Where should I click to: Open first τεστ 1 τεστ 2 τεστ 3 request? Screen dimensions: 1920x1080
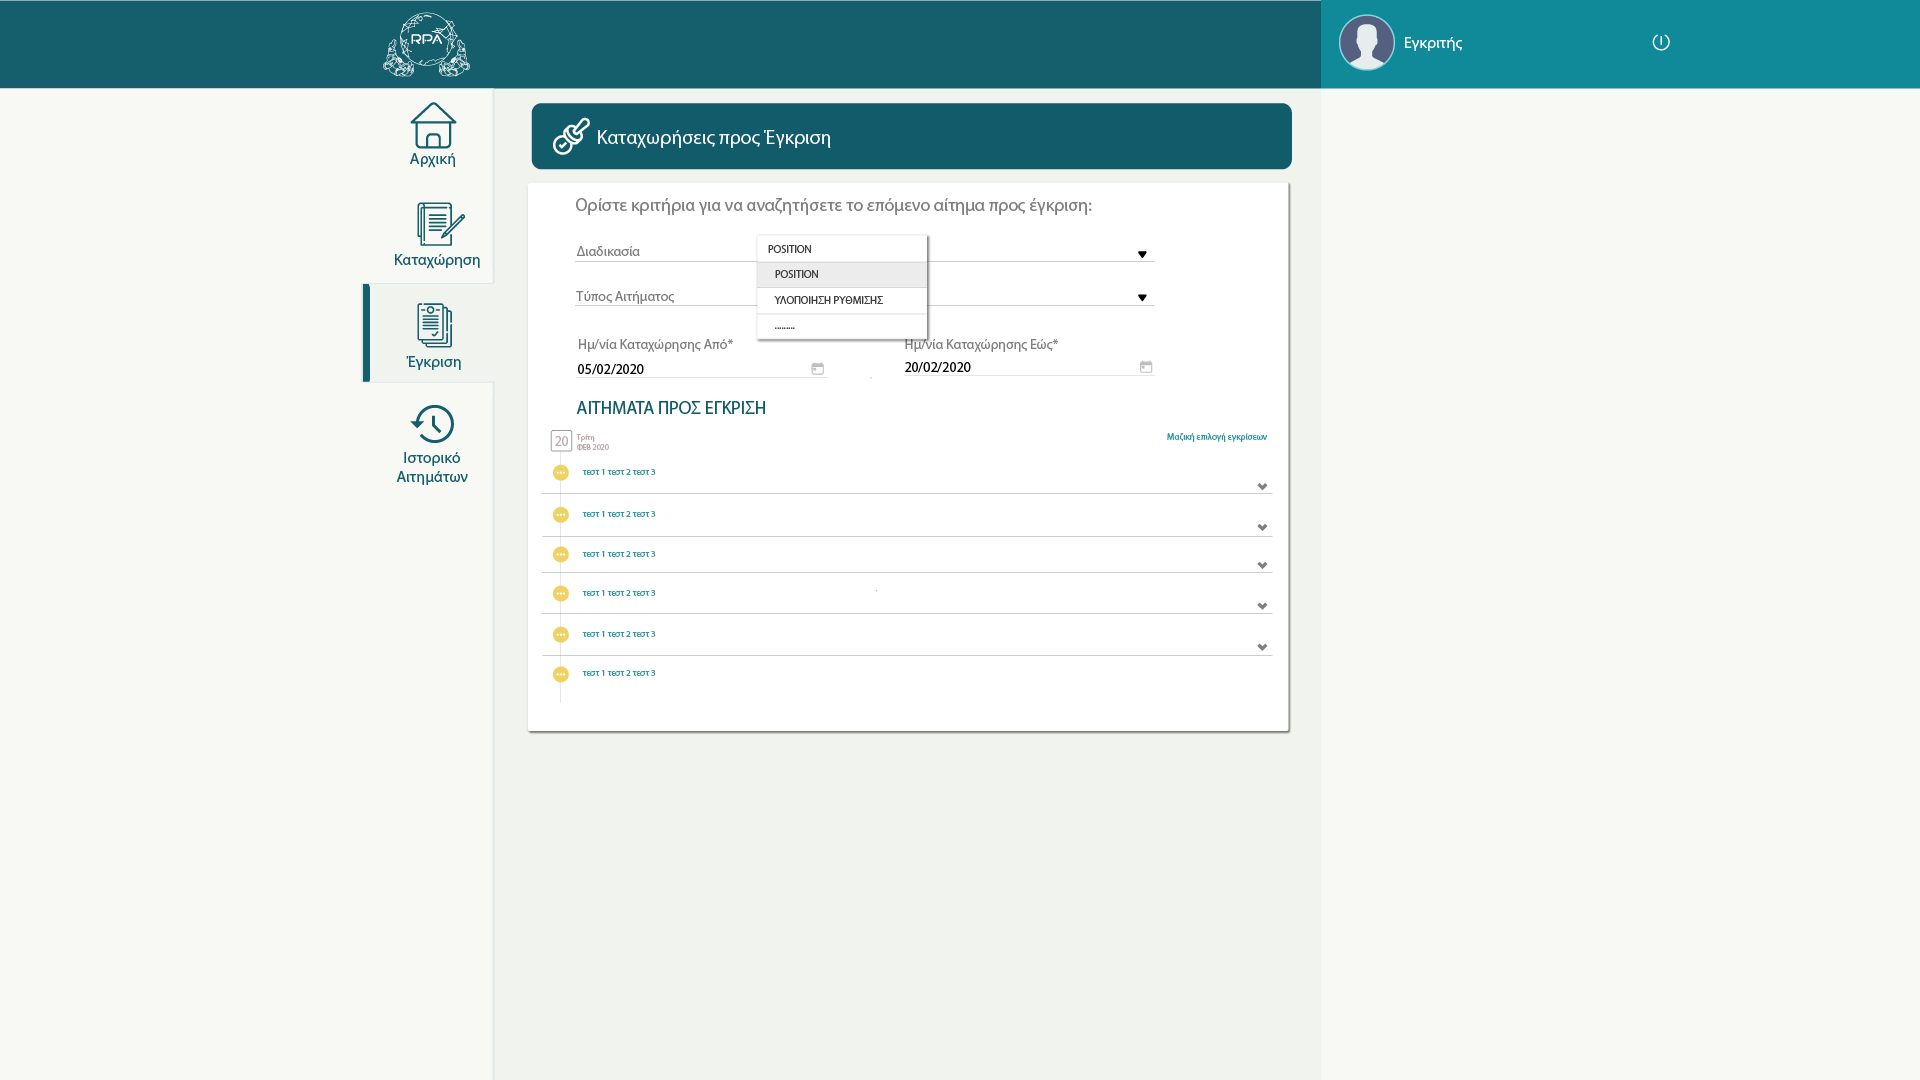pos(619,473)
